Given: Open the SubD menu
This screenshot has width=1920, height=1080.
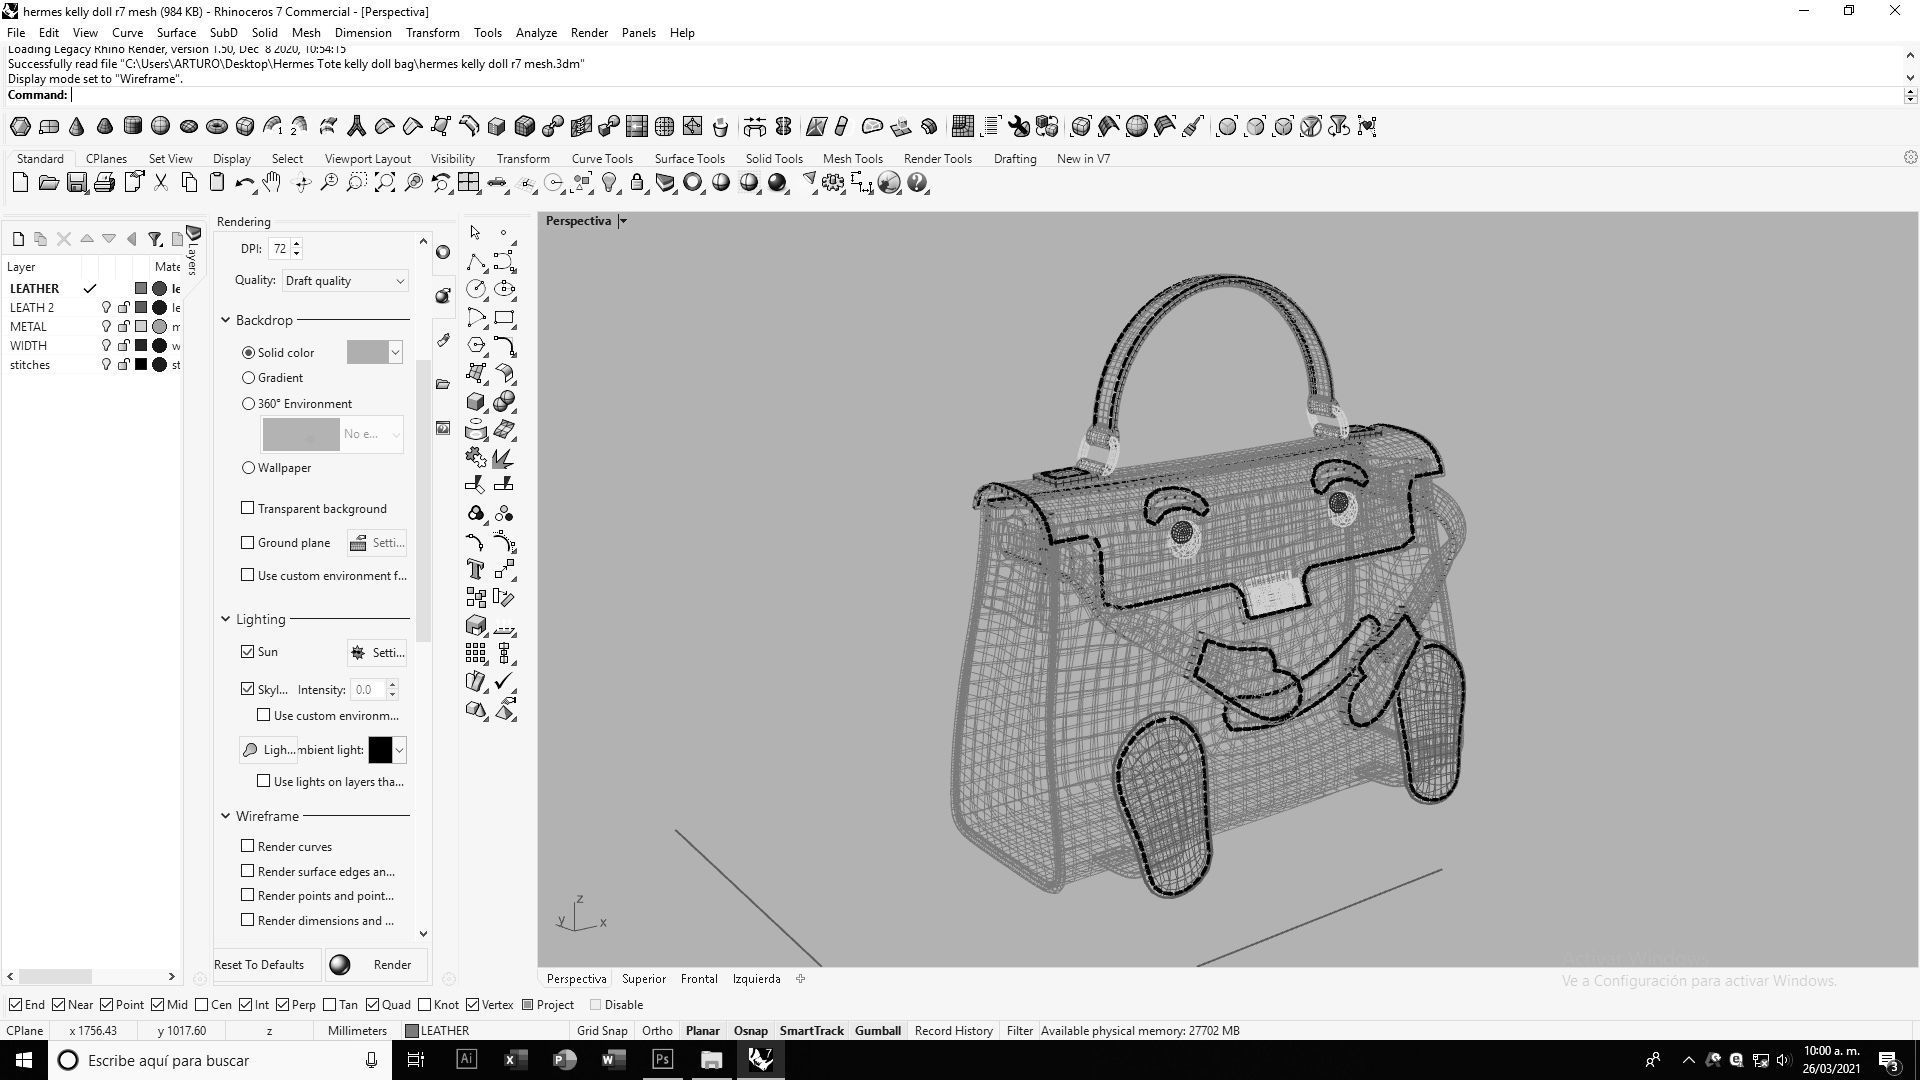Looking at the screenshot, I should click(223, 33).
